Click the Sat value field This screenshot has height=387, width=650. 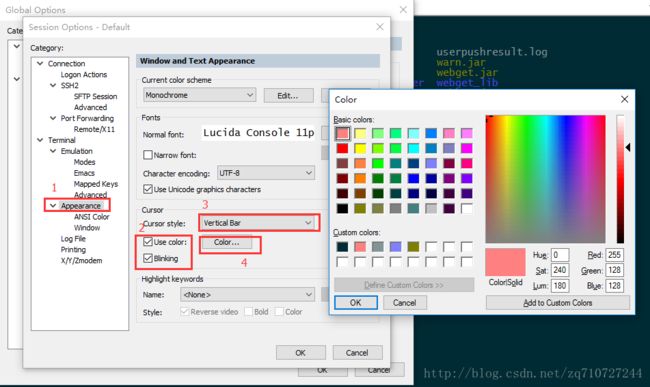click(560, 270)
